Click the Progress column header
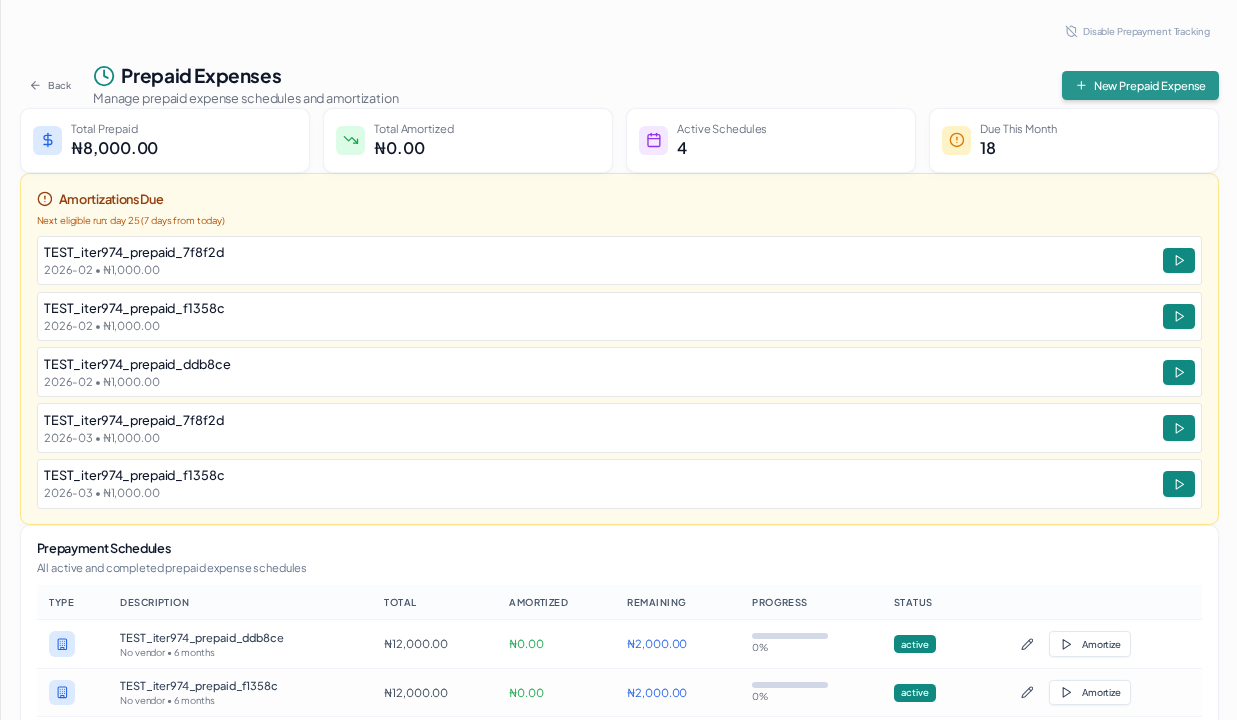This screenshot has width=1237, height=720. 779,602
